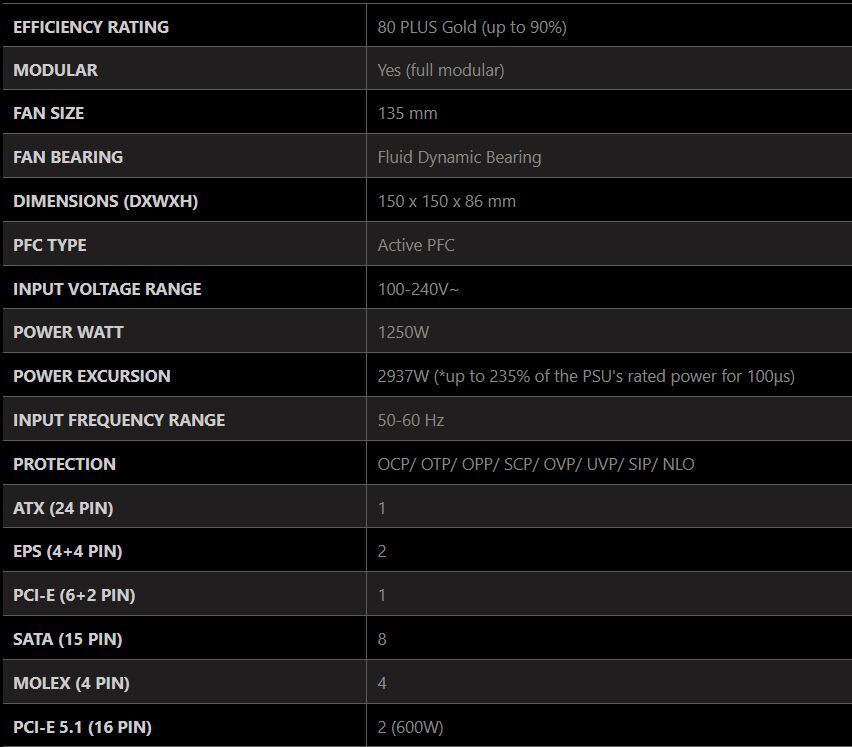Viewport: 852px width, 747px height.
Task: Click the '2 (600W)' PCI-E 5.1 value
Action: [x=412, y=727]
